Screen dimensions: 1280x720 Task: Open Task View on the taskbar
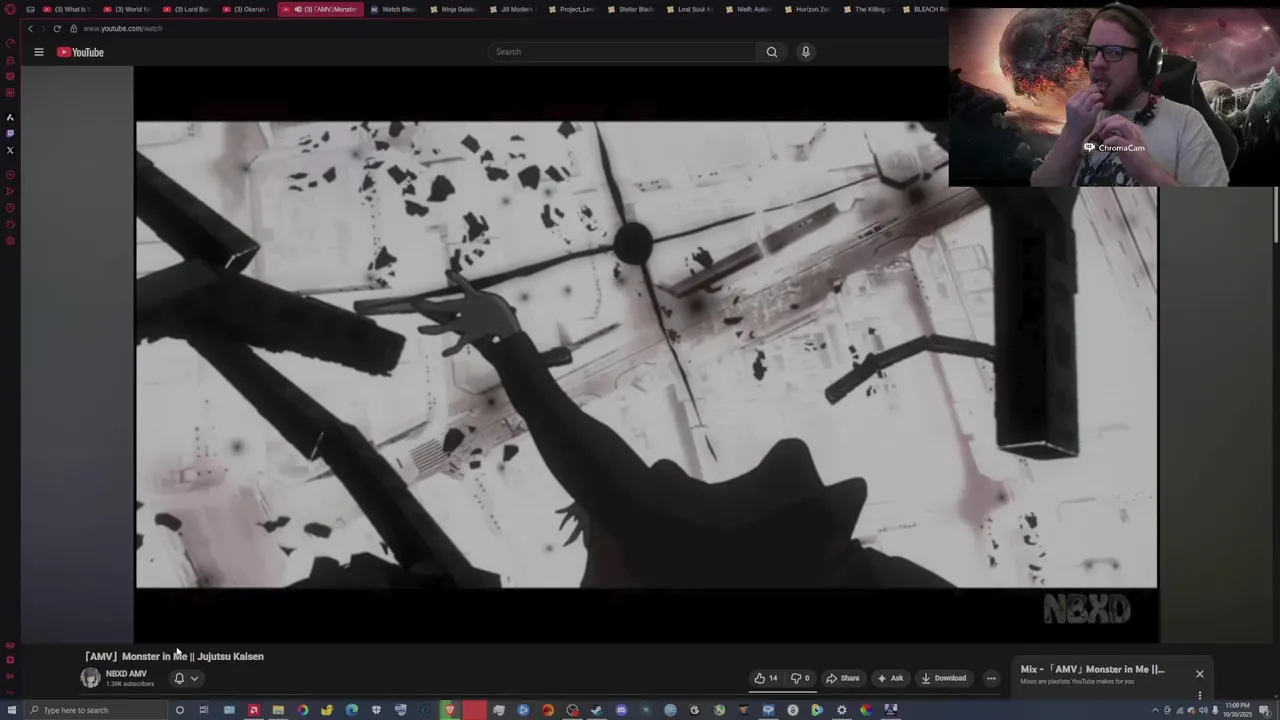click(x=204, y=710)
